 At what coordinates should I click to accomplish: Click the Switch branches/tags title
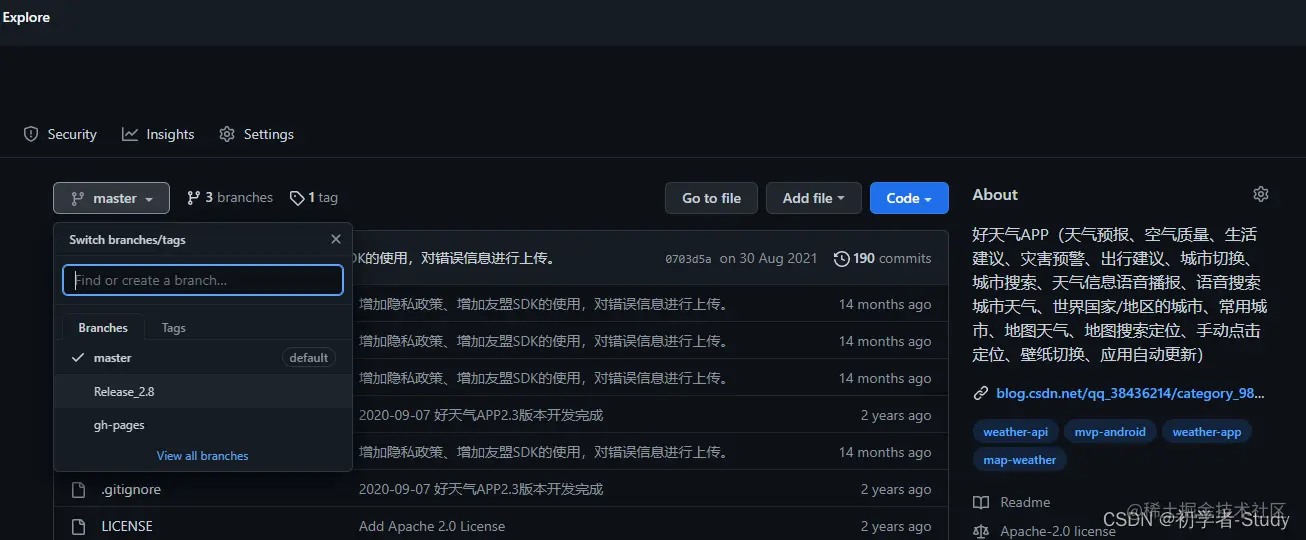tap(127, 240)
